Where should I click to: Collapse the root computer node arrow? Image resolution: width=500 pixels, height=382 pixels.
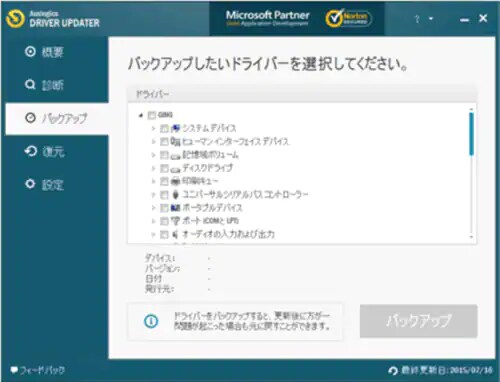141,115
